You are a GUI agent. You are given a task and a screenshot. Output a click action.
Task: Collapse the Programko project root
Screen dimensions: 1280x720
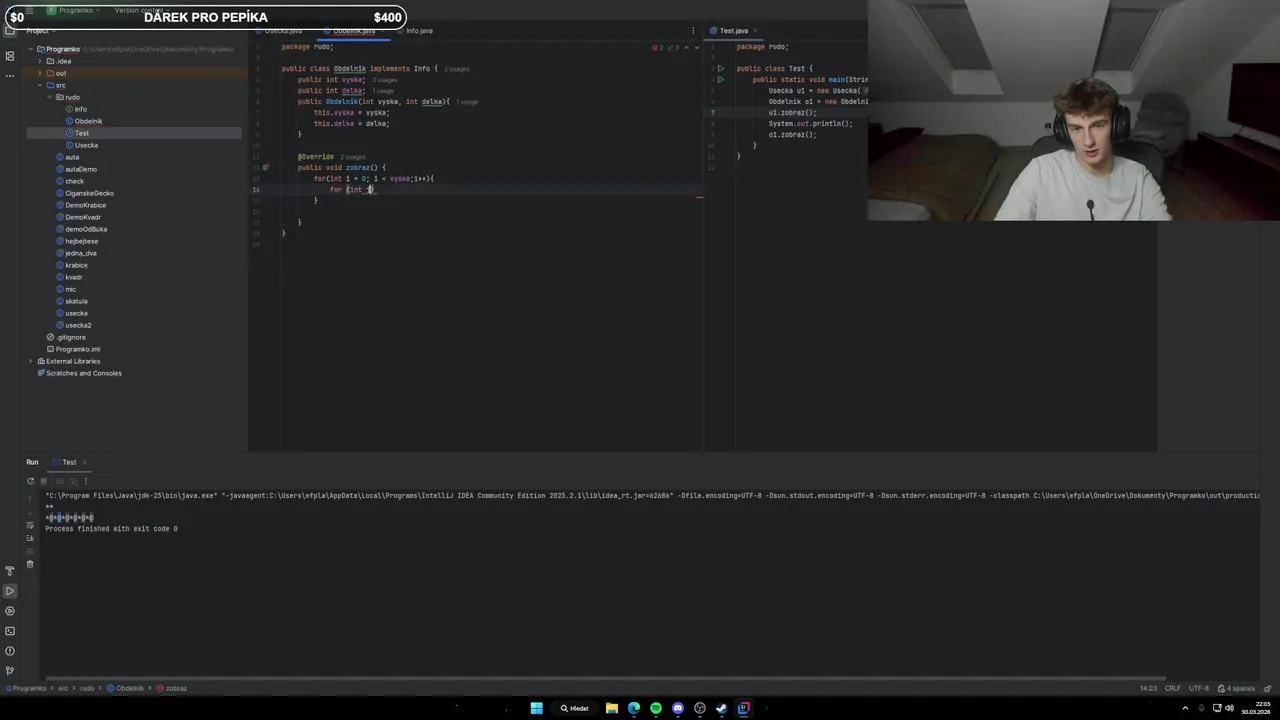(30, 49)
